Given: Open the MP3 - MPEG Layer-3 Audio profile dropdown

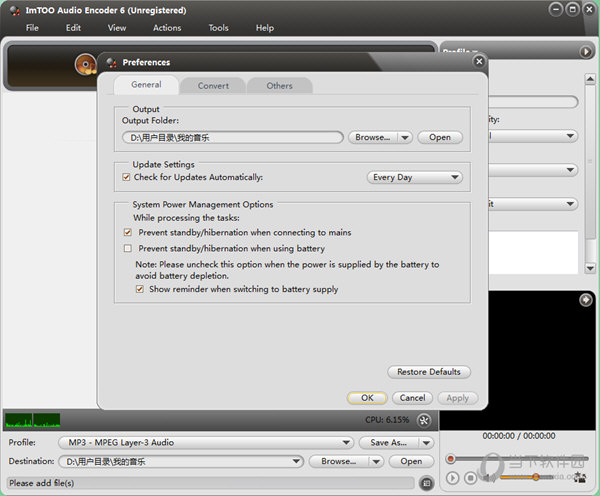Looking at the screenshot, I should pyautogui.click(x=206, y=443).
